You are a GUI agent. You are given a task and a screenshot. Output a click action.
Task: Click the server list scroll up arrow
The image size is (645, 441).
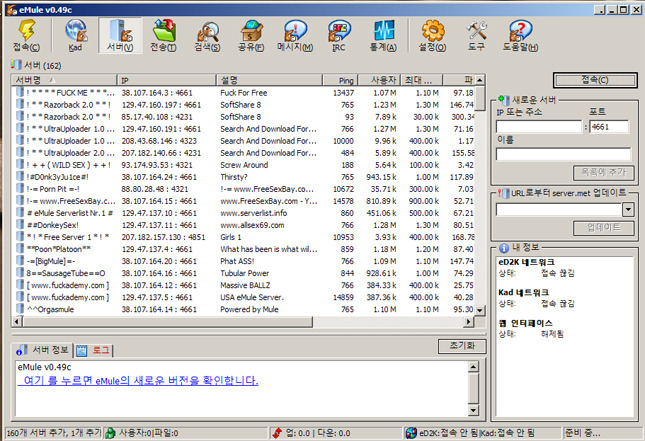[480, 80]
